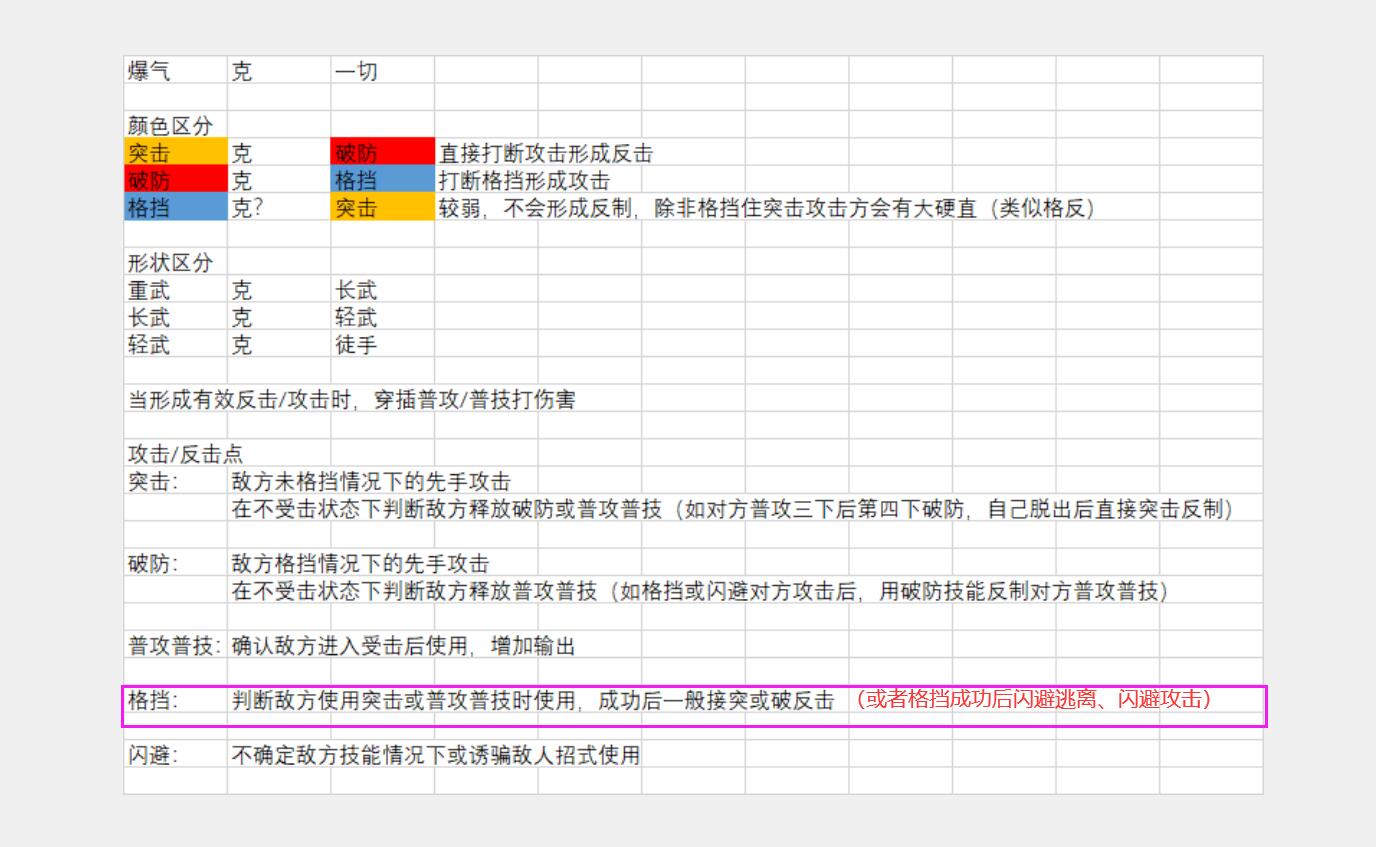Click text mentioning 自己脱出后直接突击反制

pyautogui.click(x=732, y=509)
